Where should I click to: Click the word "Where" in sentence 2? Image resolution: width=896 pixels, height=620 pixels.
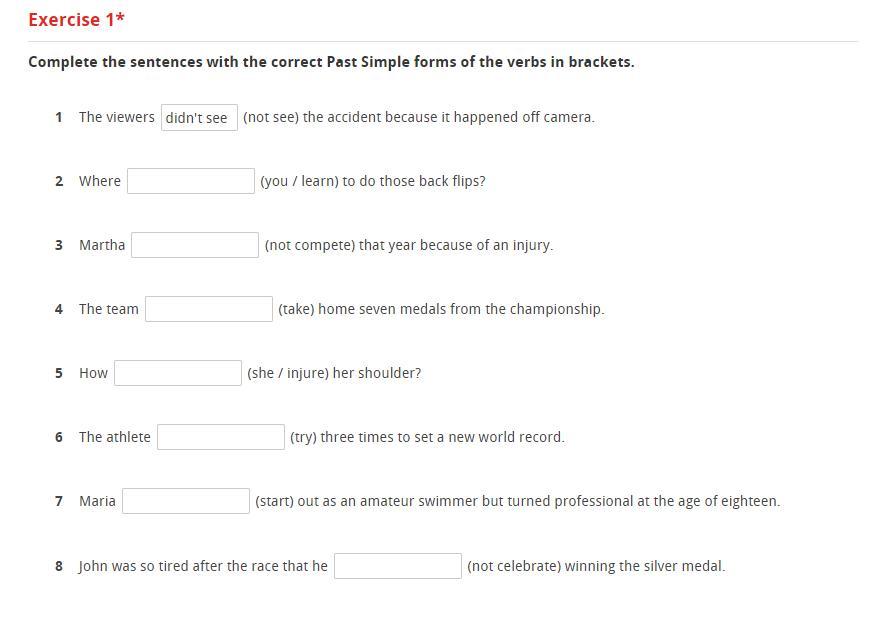100,181
